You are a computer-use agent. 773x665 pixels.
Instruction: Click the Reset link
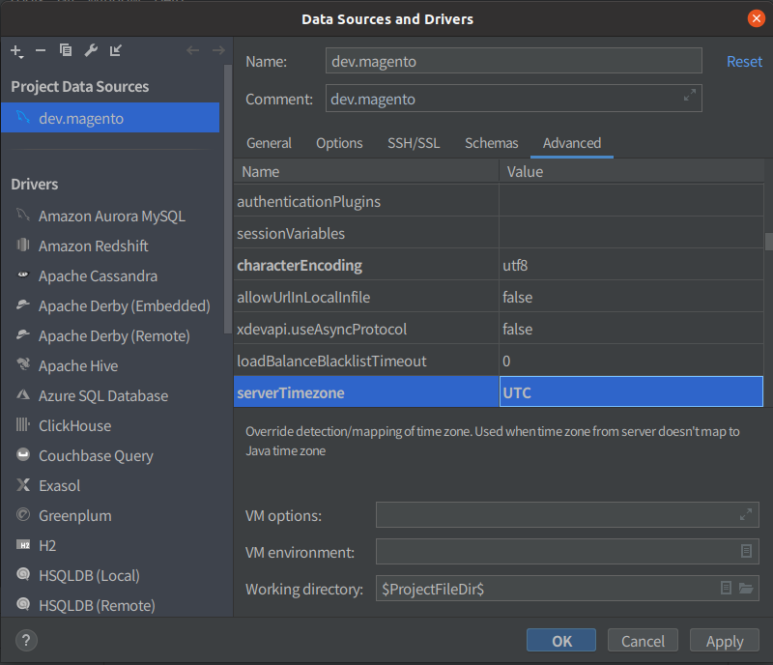click(x=744, y=62)
